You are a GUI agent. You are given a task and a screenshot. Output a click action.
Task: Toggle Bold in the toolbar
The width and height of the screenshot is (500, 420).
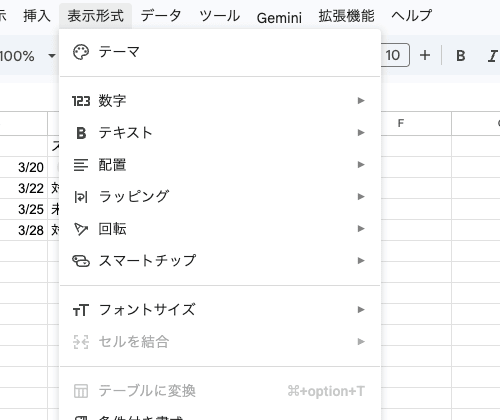point(461,56)
